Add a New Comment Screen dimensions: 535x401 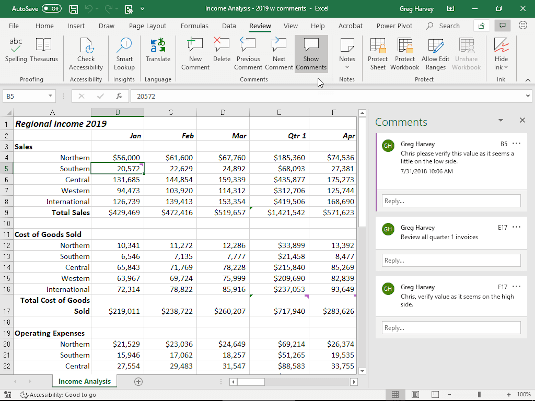195,54
